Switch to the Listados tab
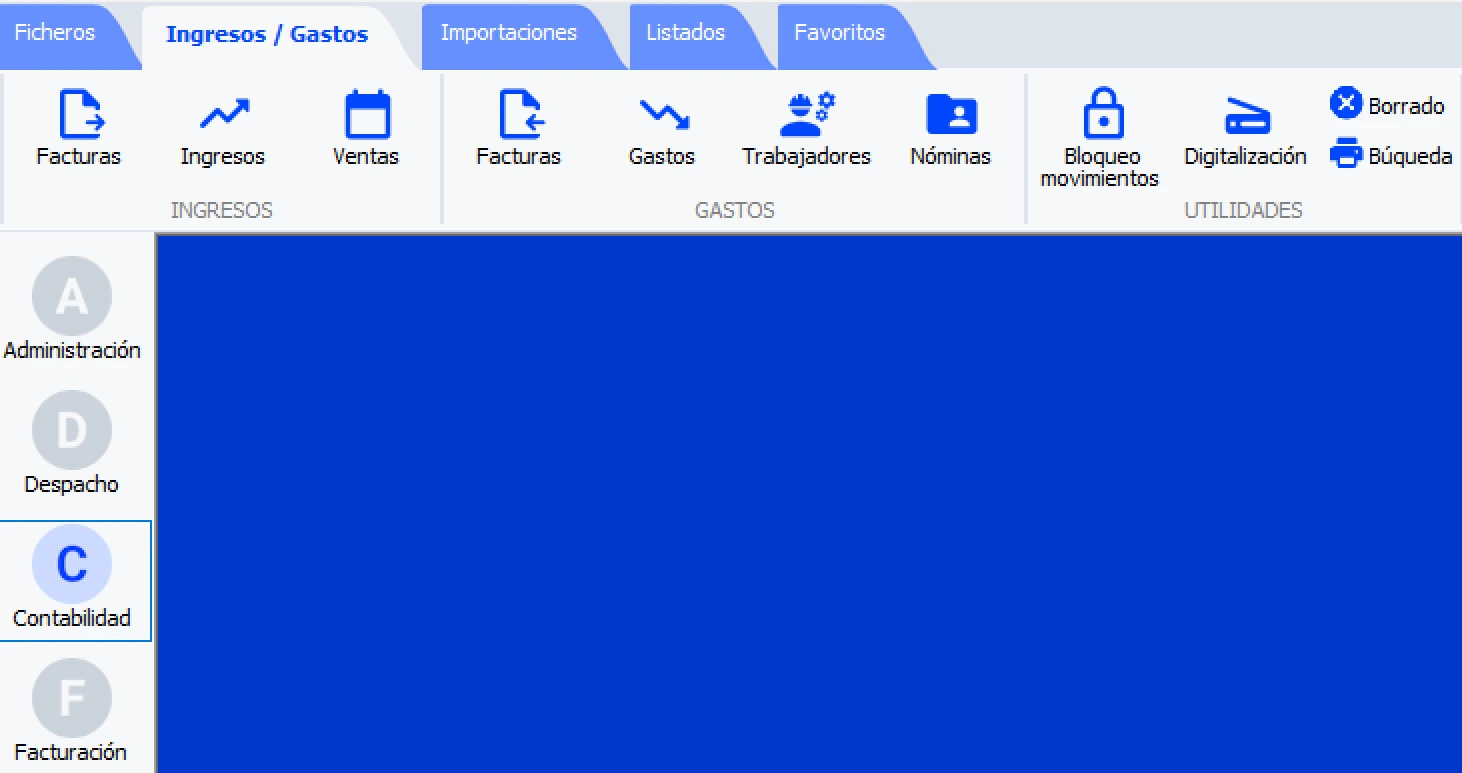This screenshot has height=773, width=1462. (686, 32)
